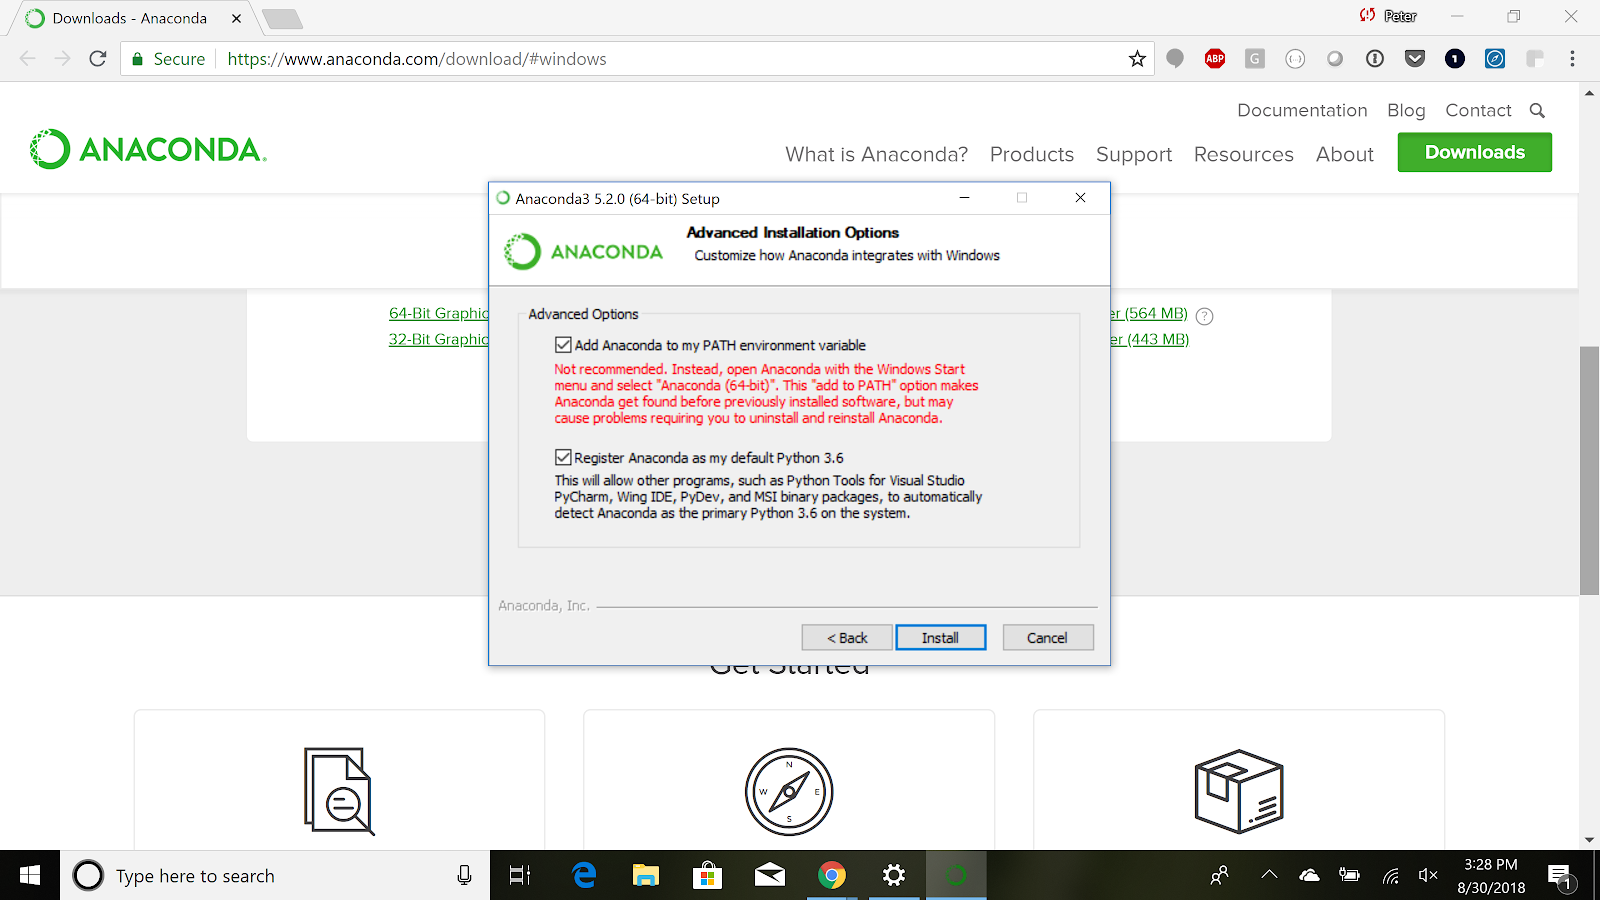
Task: Open the Windows Start menu
Action: tap(30, 876)
